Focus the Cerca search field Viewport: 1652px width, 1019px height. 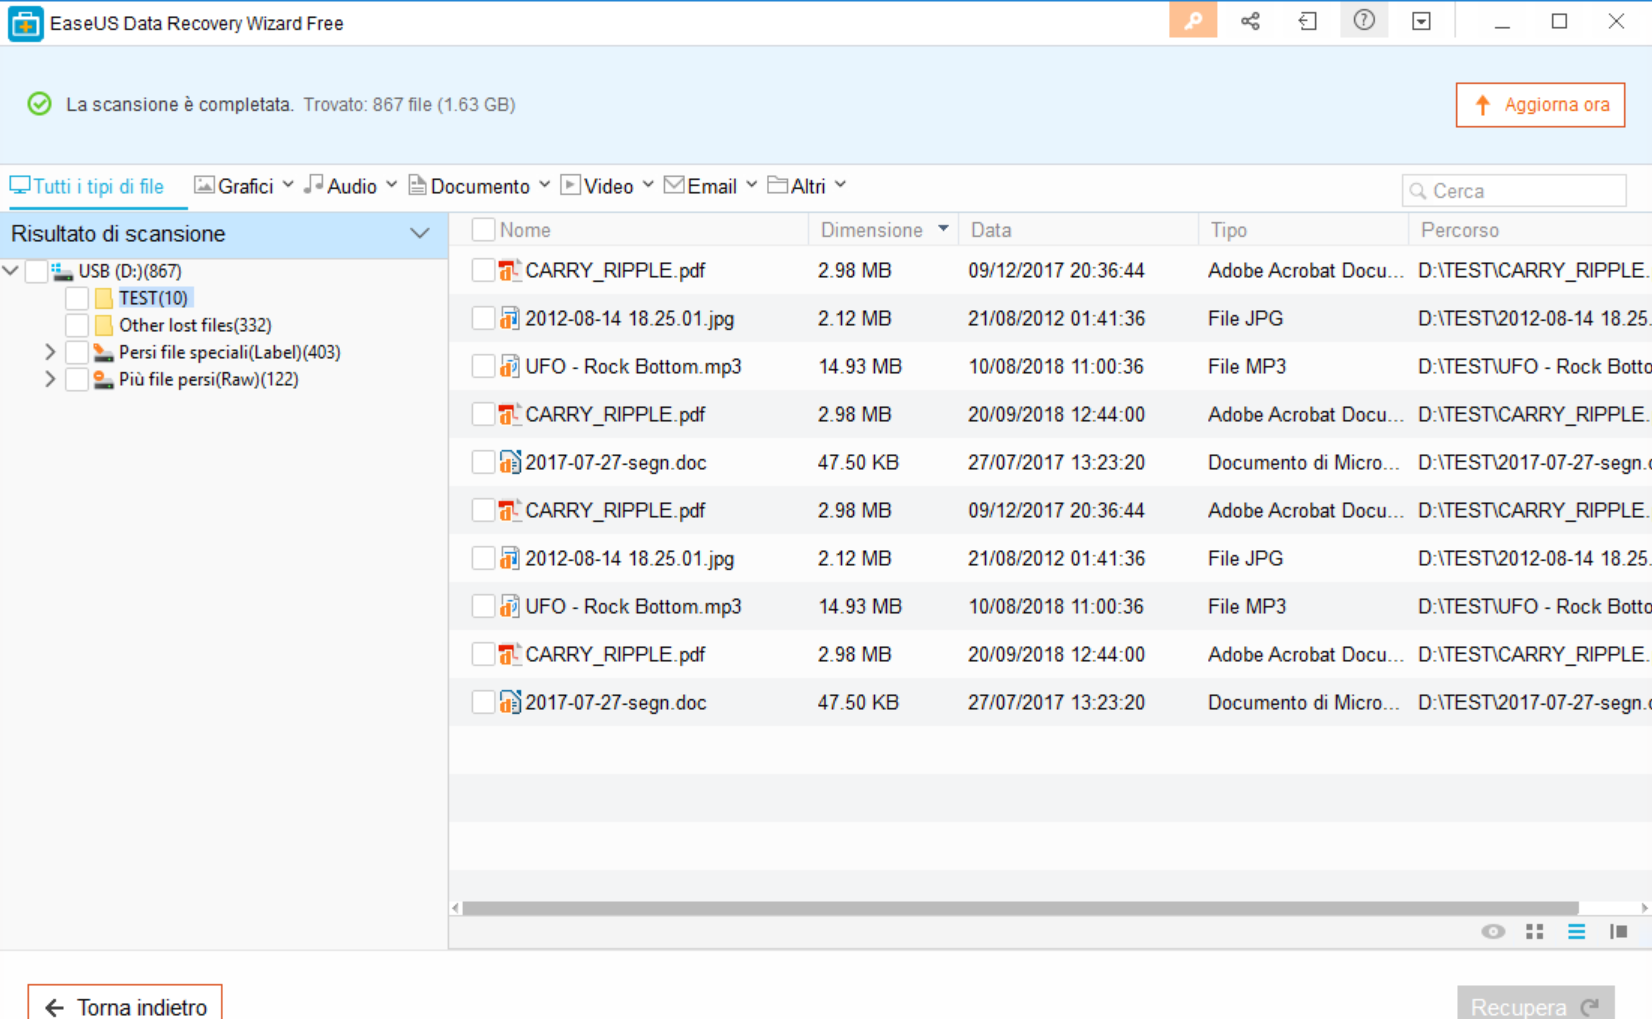1514,191
